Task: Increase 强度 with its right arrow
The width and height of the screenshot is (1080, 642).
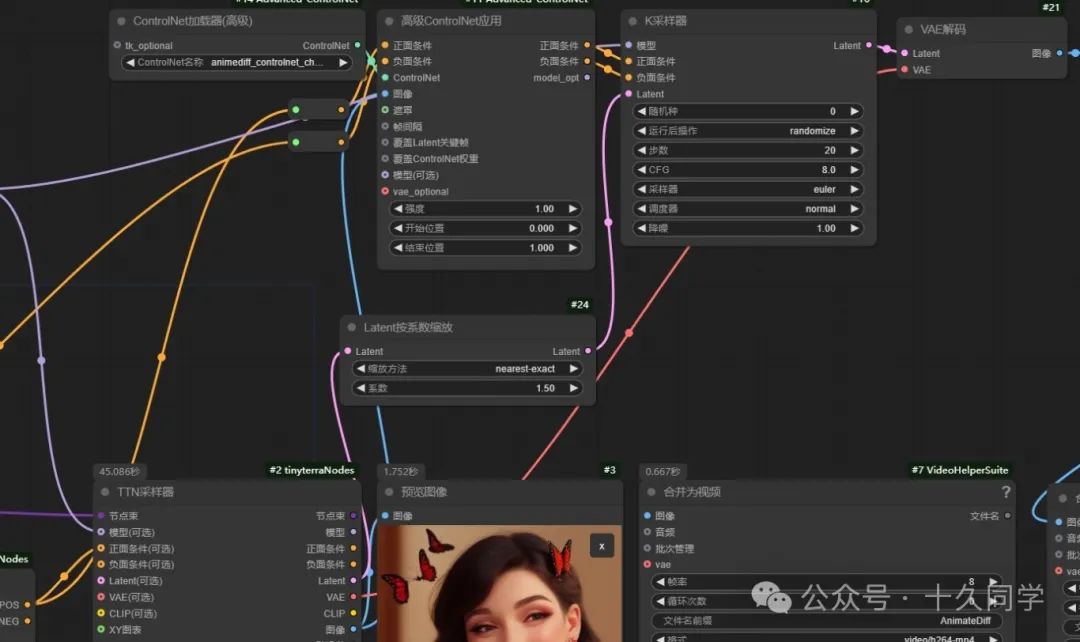Action: pos(572,209)
